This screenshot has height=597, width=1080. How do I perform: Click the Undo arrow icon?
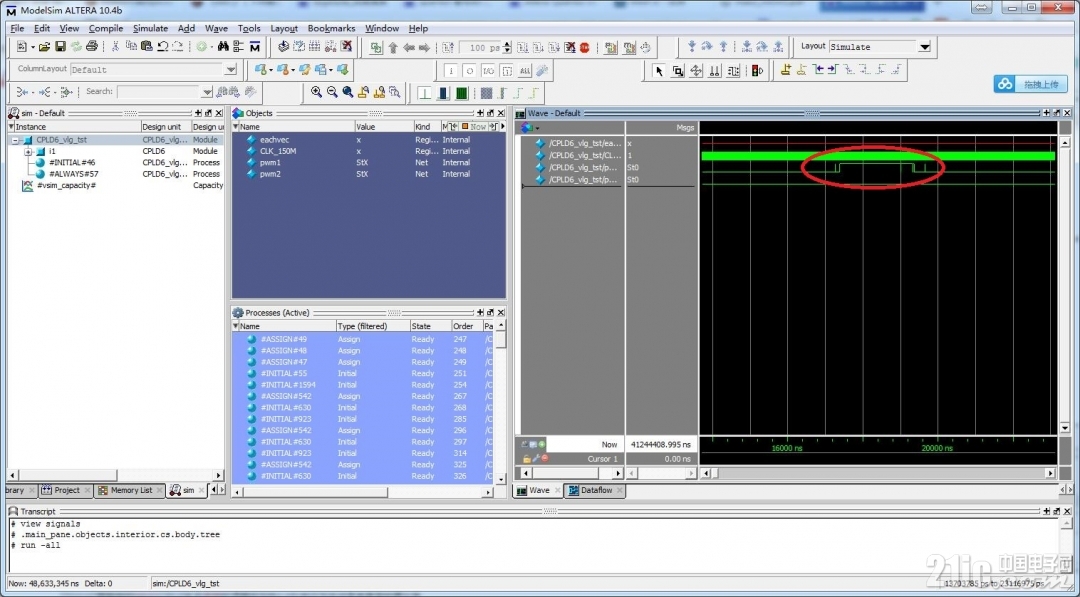(x=163, y=47)
